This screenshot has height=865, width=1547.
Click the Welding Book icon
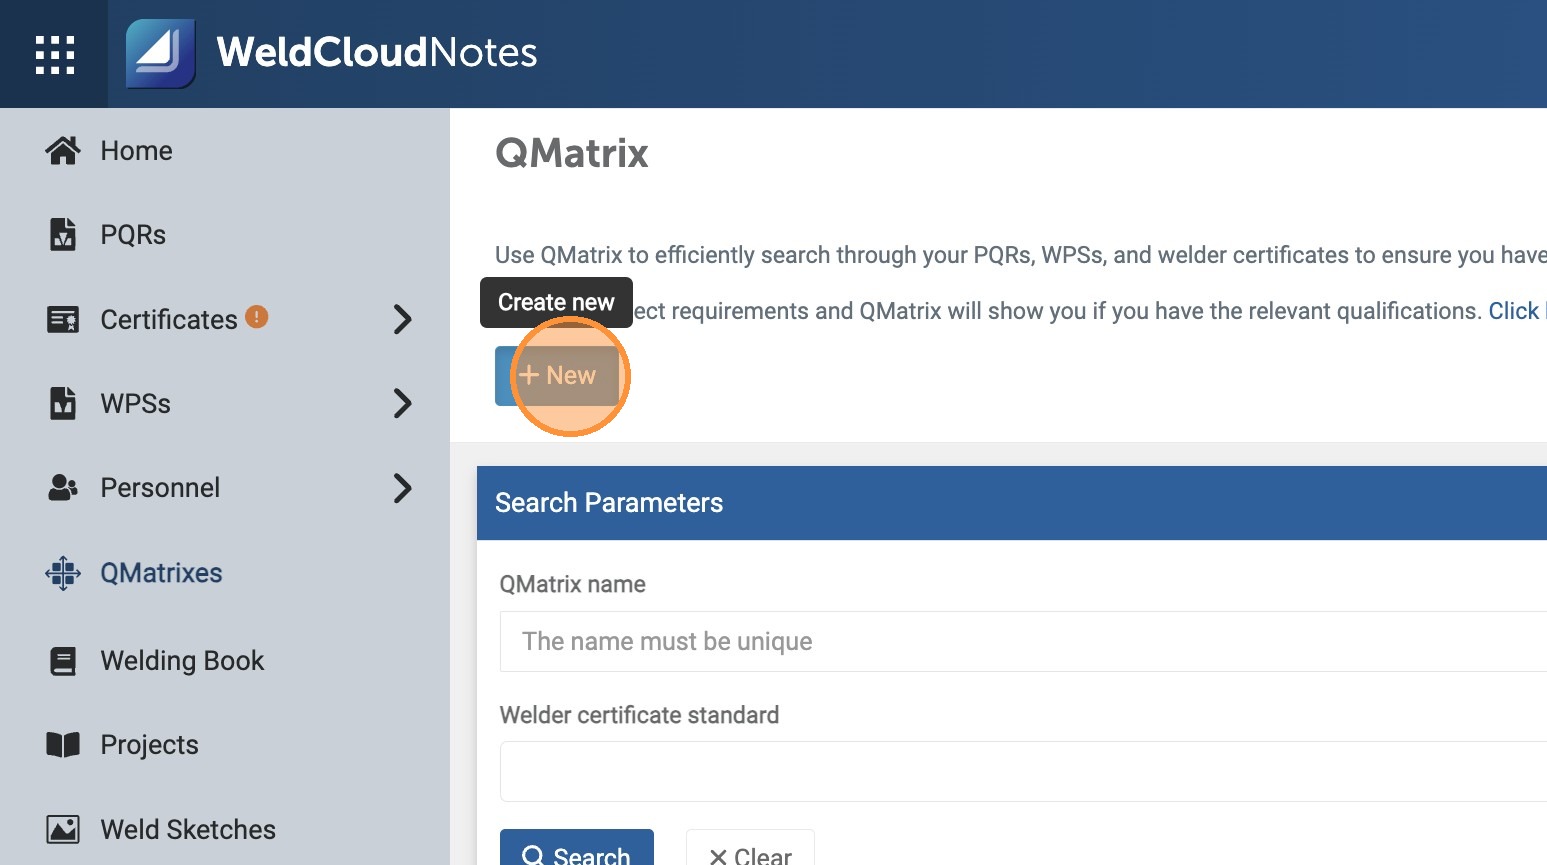click(x=63, y=661)
